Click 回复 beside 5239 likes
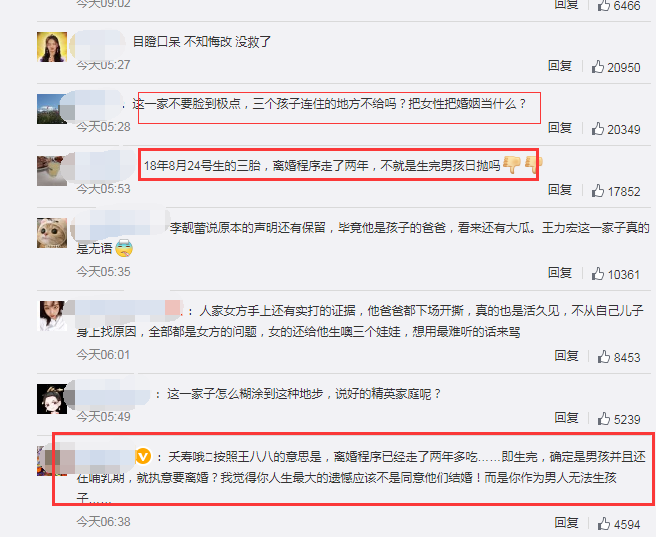The height and width of the screenshot is (537, 656). click(566, 418)
